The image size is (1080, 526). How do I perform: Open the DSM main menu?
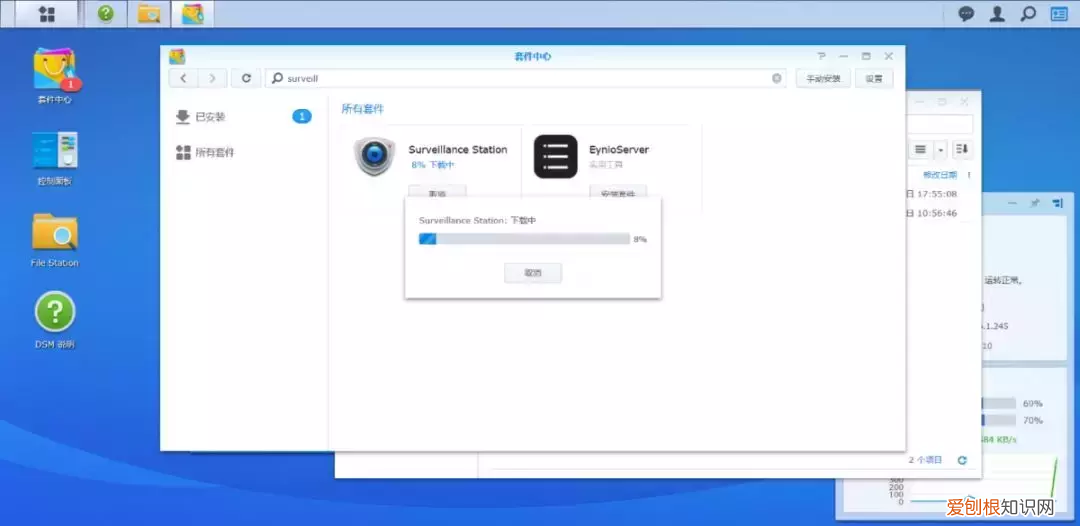[47, 14]
